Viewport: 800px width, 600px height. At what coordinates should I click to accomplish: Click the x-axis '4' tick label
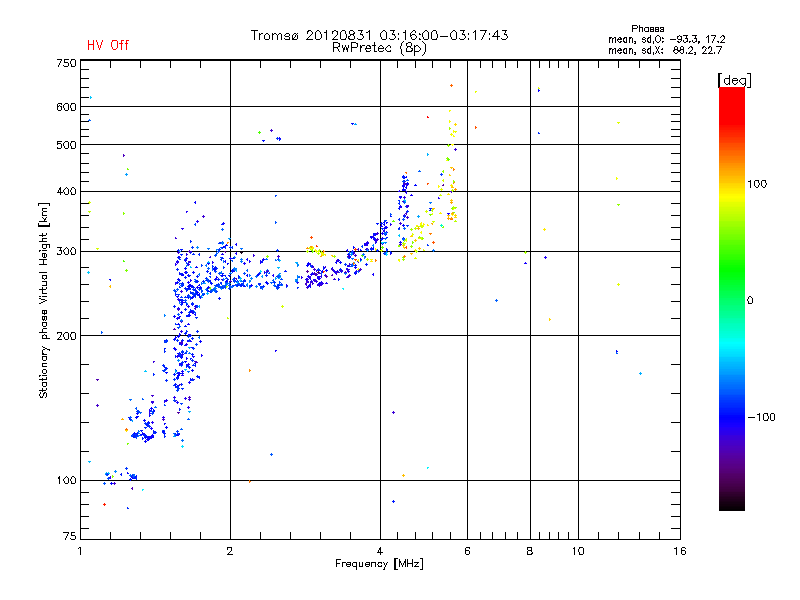click(x=380, y=551)
